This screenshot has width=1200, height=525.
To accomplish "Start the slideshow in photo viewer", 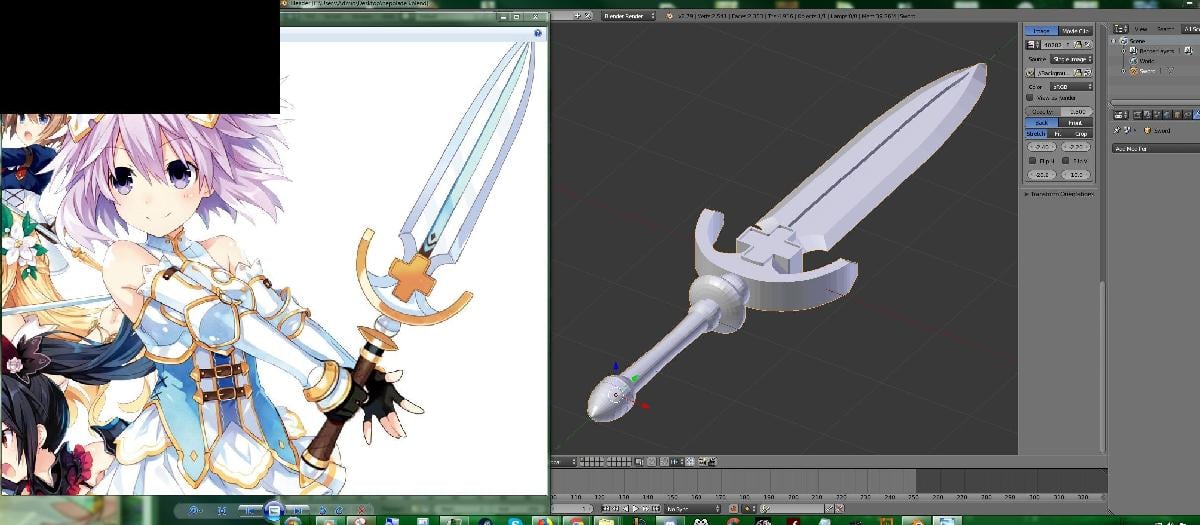I will click(x=274, y=510).
